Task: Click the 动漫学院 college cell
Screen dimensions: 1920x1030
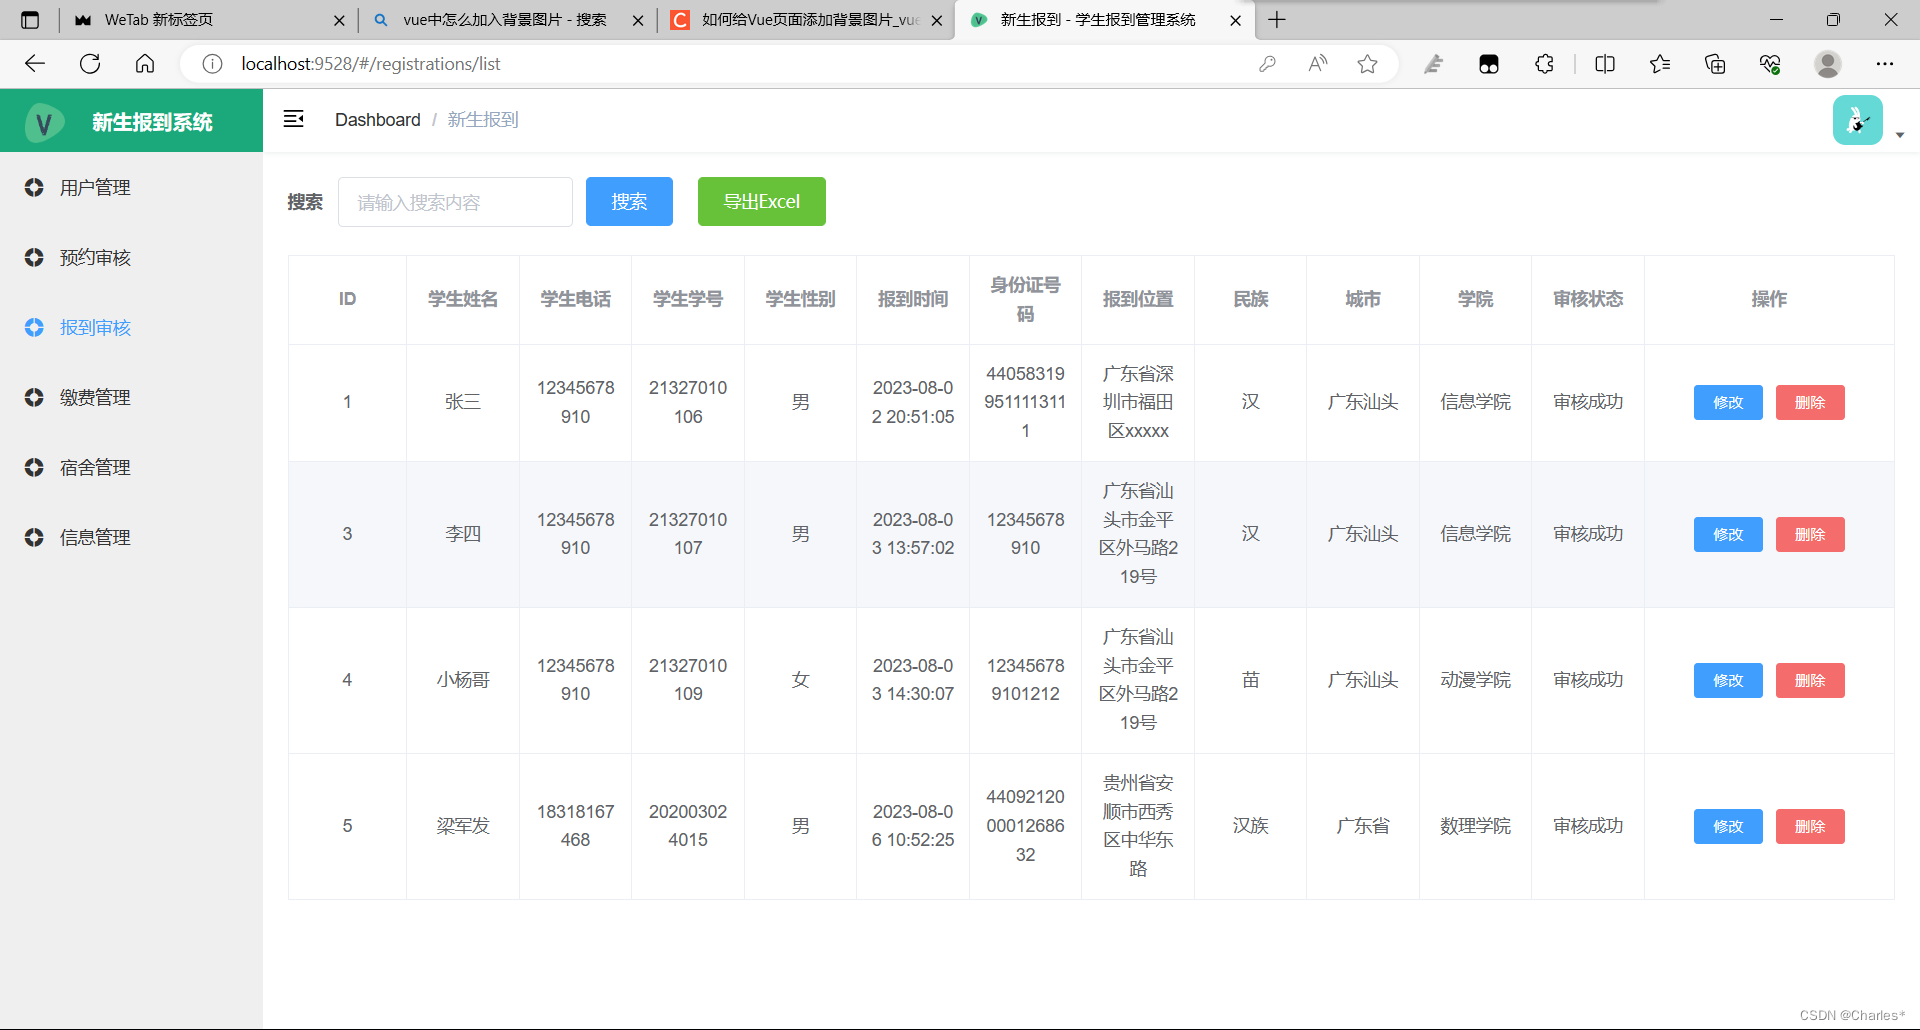Action: [1475, 680]
